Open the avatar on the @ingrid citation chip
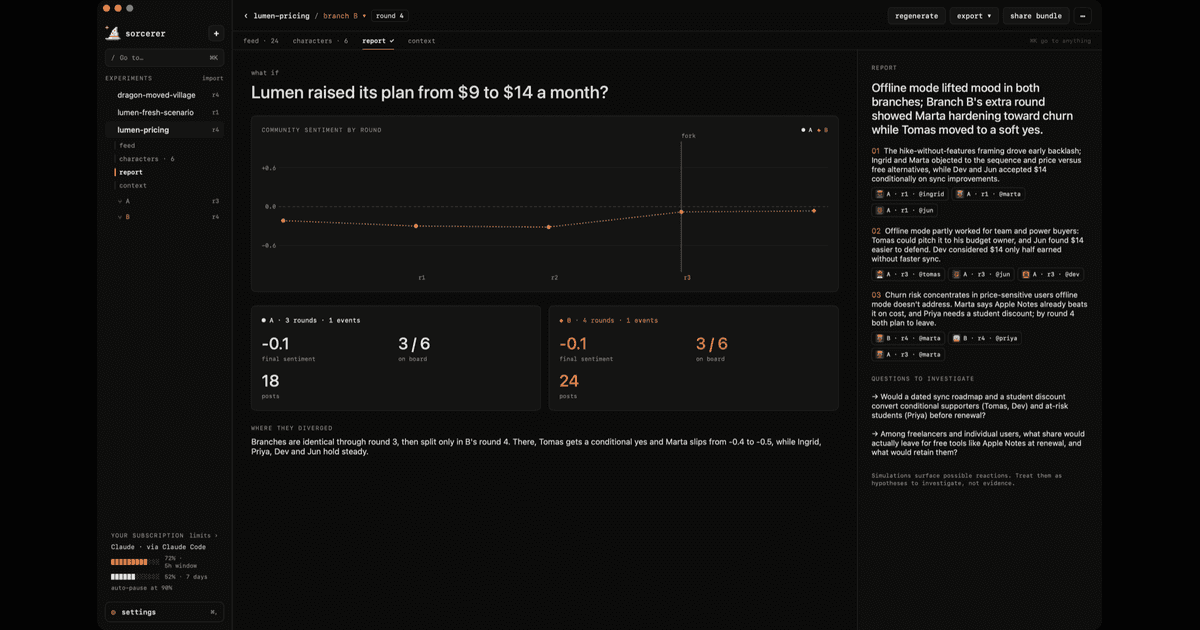The image size is (1200, 630). 880,194
